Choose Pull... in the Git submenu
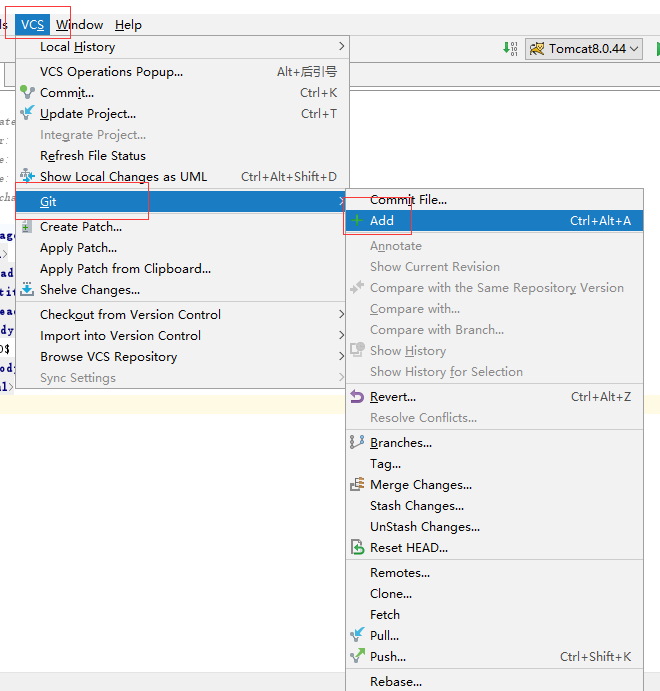 point(384,636)
